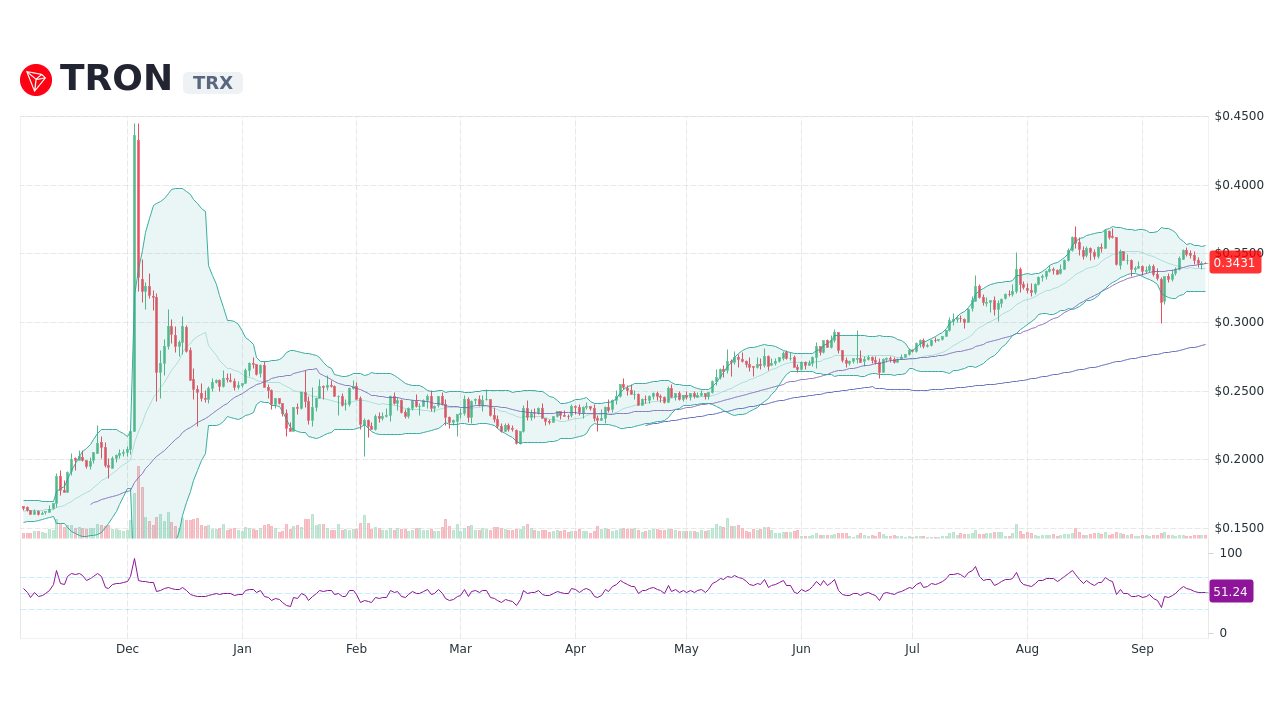1280x720 pixels.
Task: Click the current price tag showing 0.3431
Action: tap(1235, 263)
